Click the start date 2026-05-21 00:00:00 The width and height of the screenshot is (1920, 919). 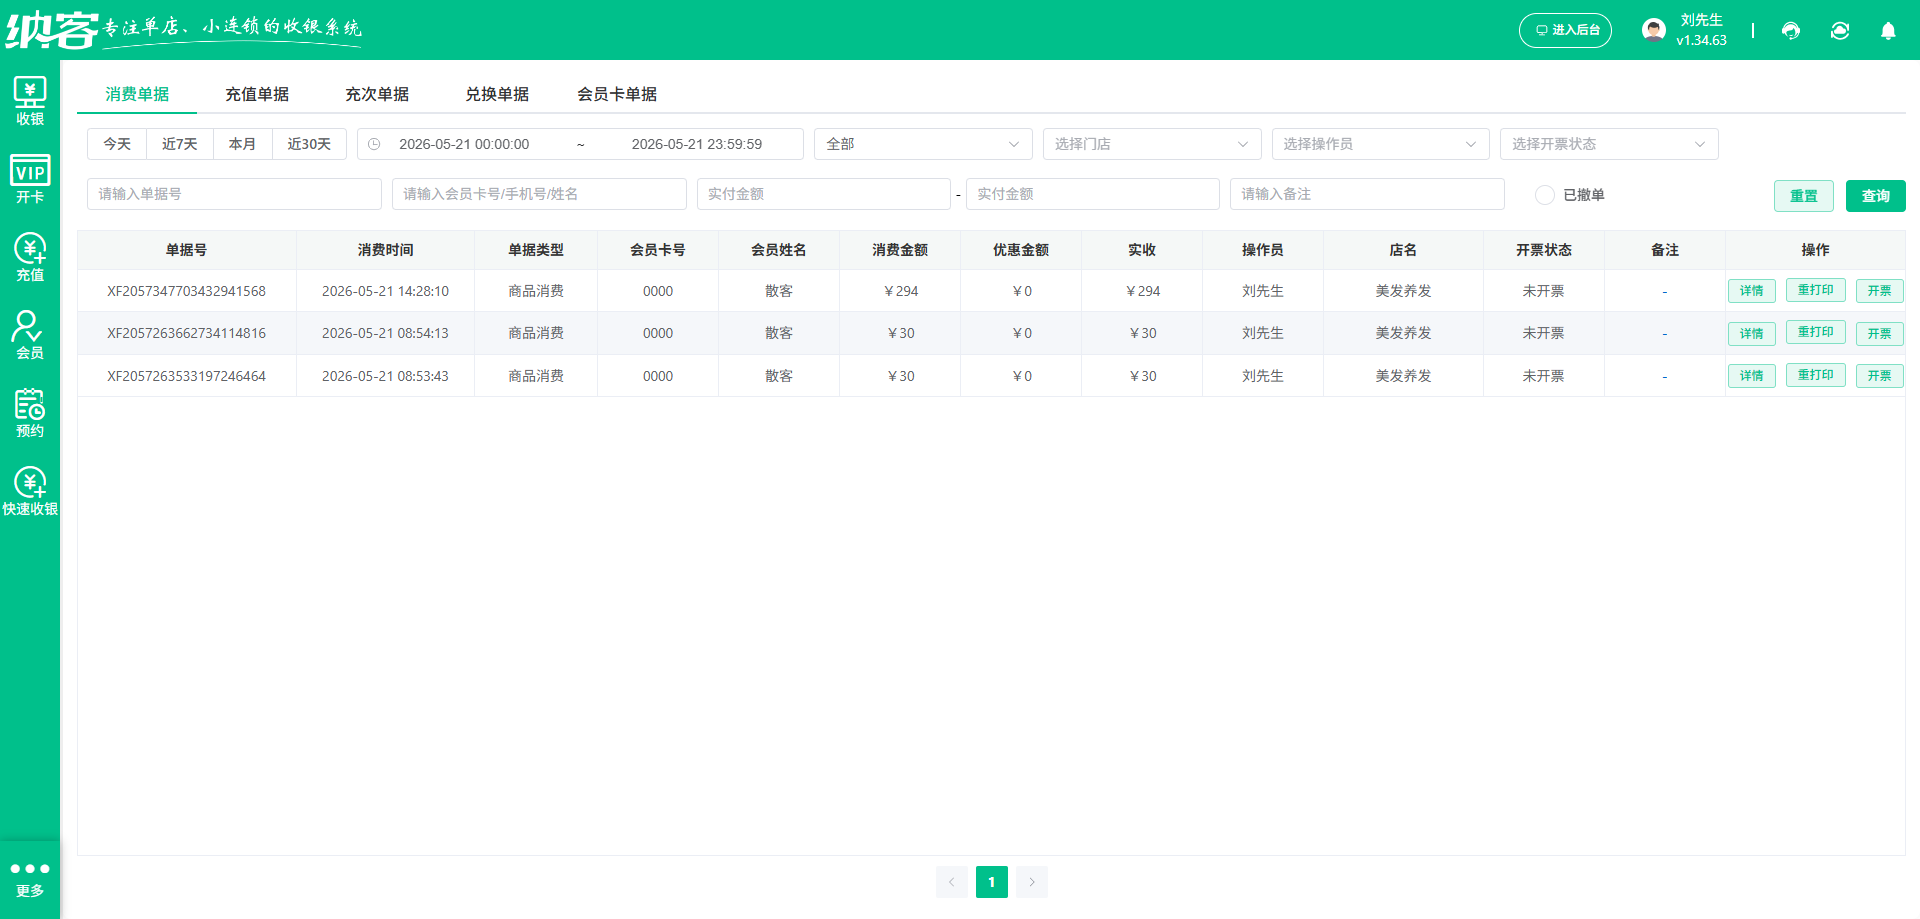coord(464,144)
